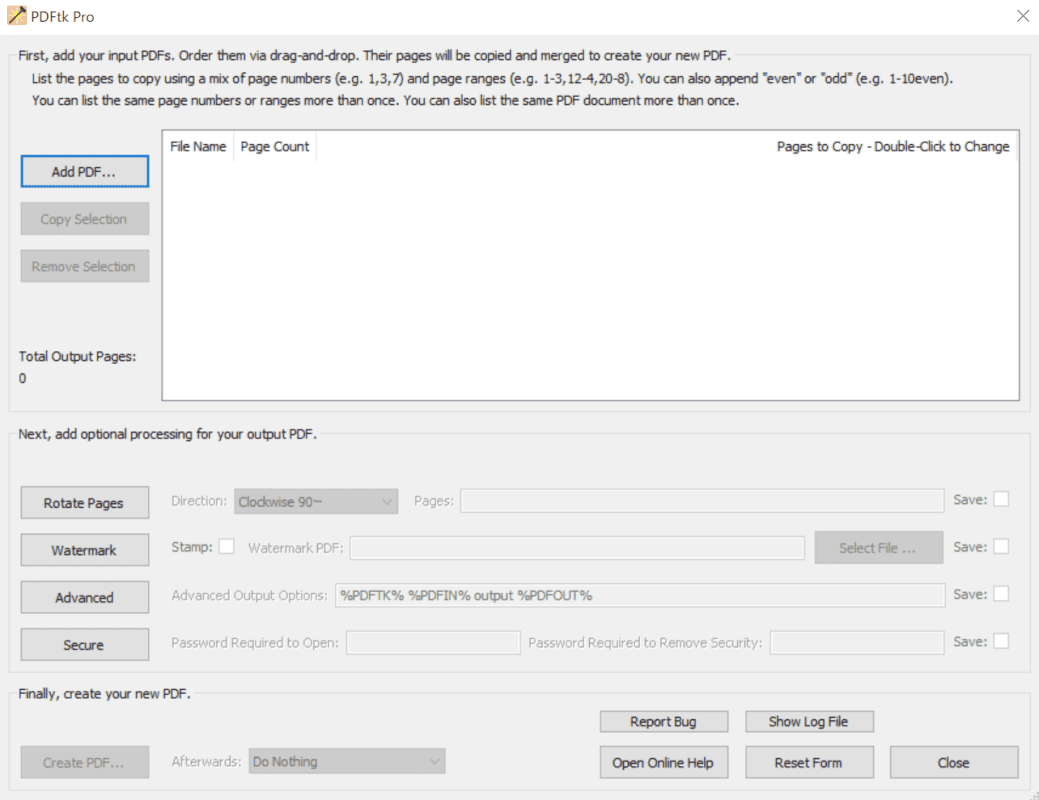Click the Report Bug button
1039x800 pixels.
click(664, 722)
